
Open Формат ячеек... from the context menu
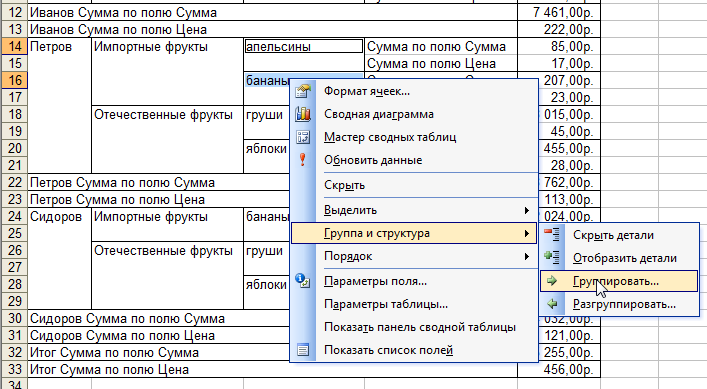pos(414,91)
